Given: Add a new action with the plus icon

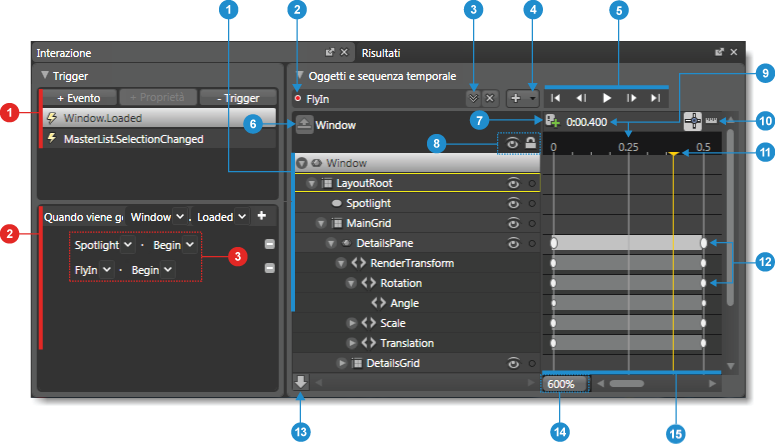Looking at the screenshot, I should [262, 216].
